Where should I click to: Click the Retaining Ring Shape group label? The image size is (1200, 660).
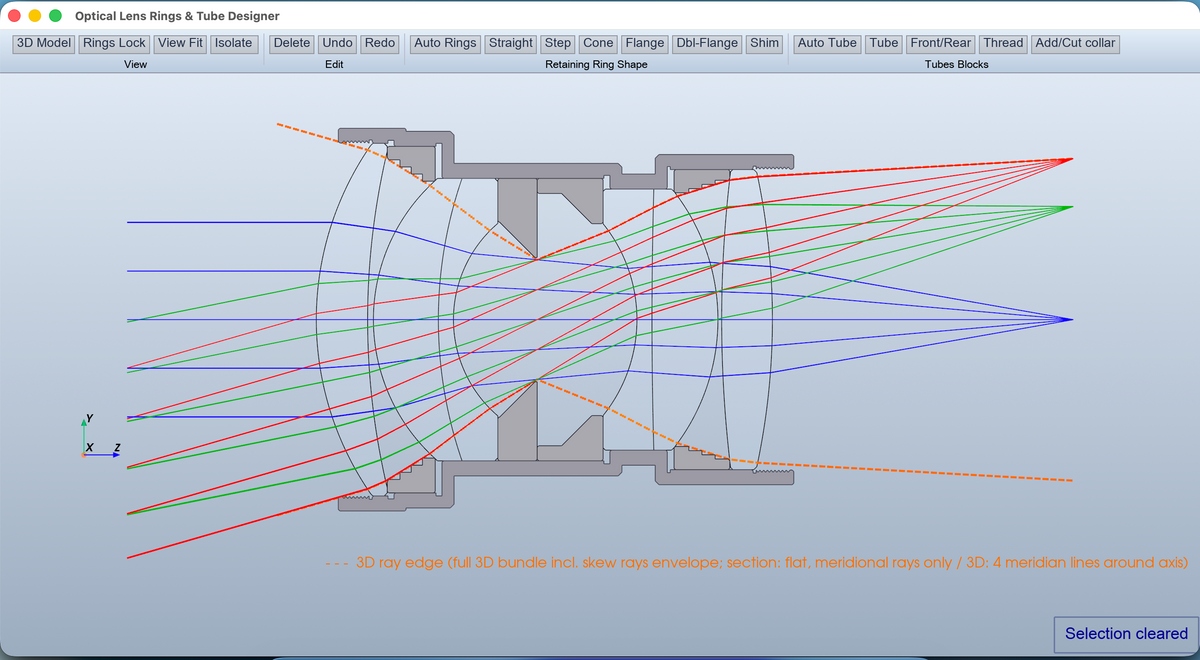tap(596, 64)
